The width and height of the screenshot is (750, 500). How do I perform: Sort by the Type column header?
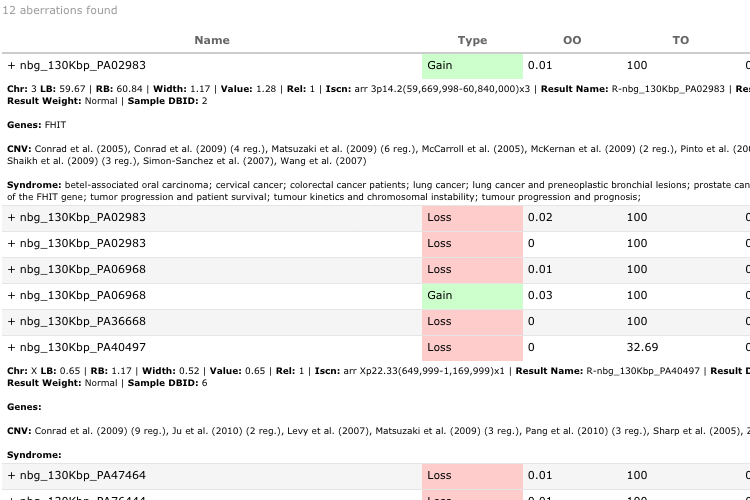[472, 40]
